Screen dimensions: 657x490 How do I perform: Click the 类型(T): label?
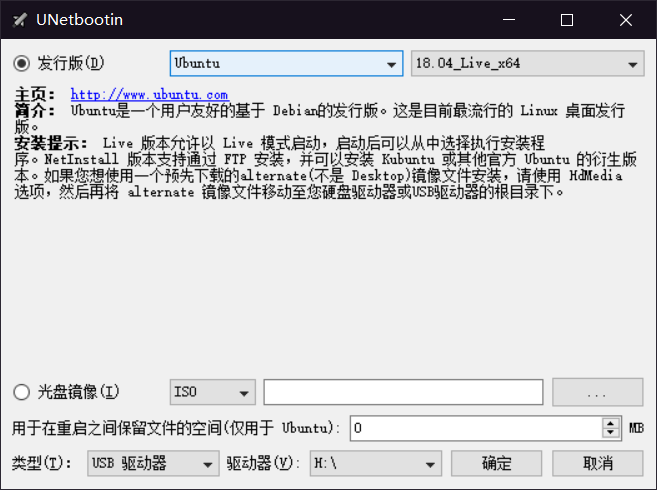click(41, 464)
